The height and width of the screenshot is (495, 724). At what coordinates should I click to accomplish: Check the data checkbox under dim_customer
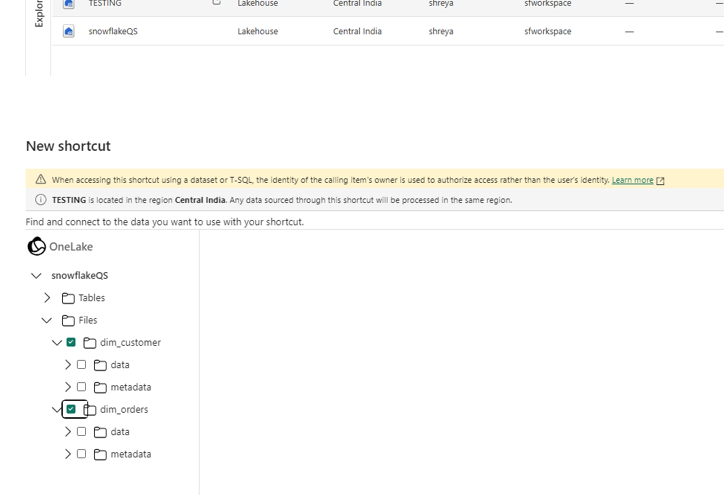[x=82, y=365]
